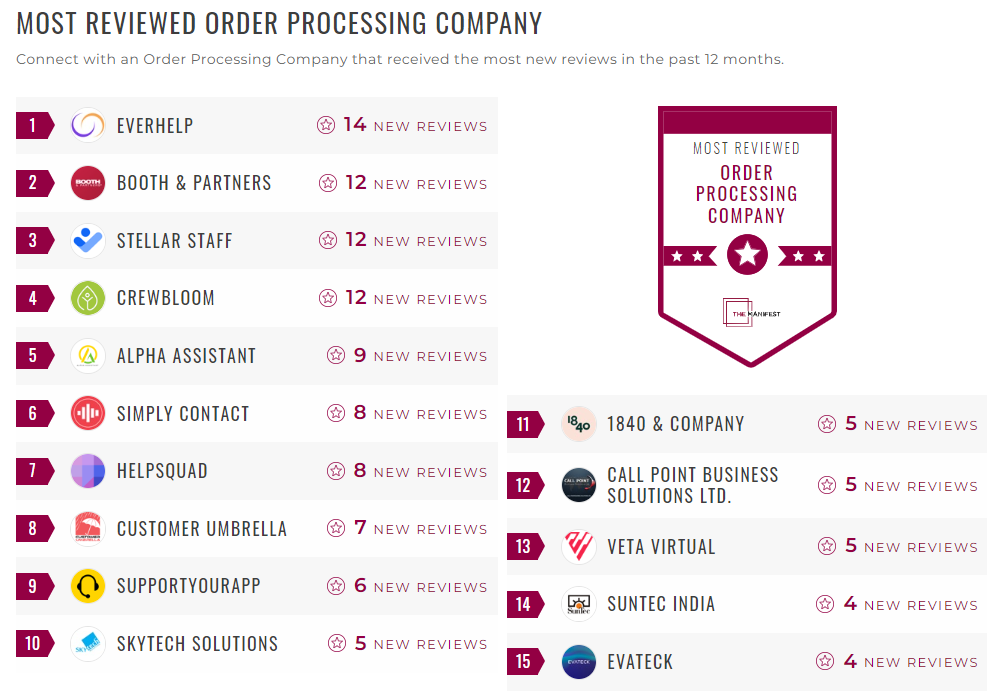
Task: Click the Veta Virtual logo icon
Action: click(x=579, y=547)
